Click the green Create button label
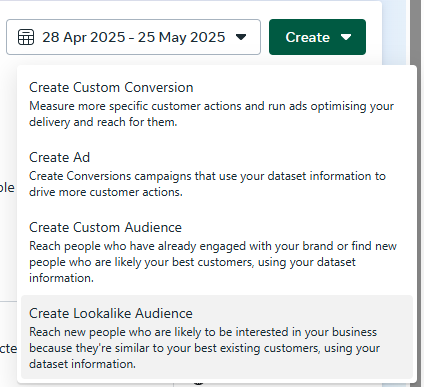The image size is (424, 387). tap(307, 37)
